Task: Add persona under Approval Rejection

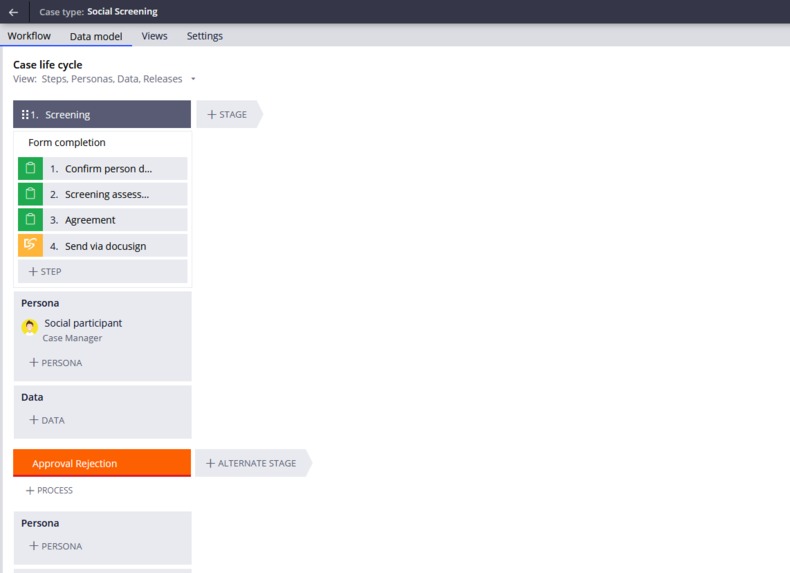Action: point(55,546)
